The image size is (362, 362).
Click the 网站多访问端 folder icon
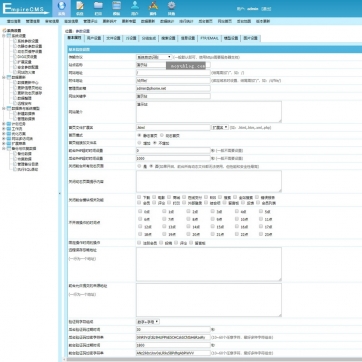(x=9, y=138)
